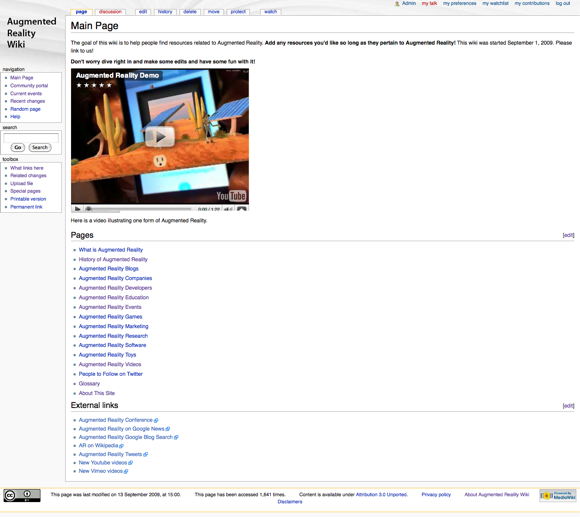Open the edit tab

(143, 12)
